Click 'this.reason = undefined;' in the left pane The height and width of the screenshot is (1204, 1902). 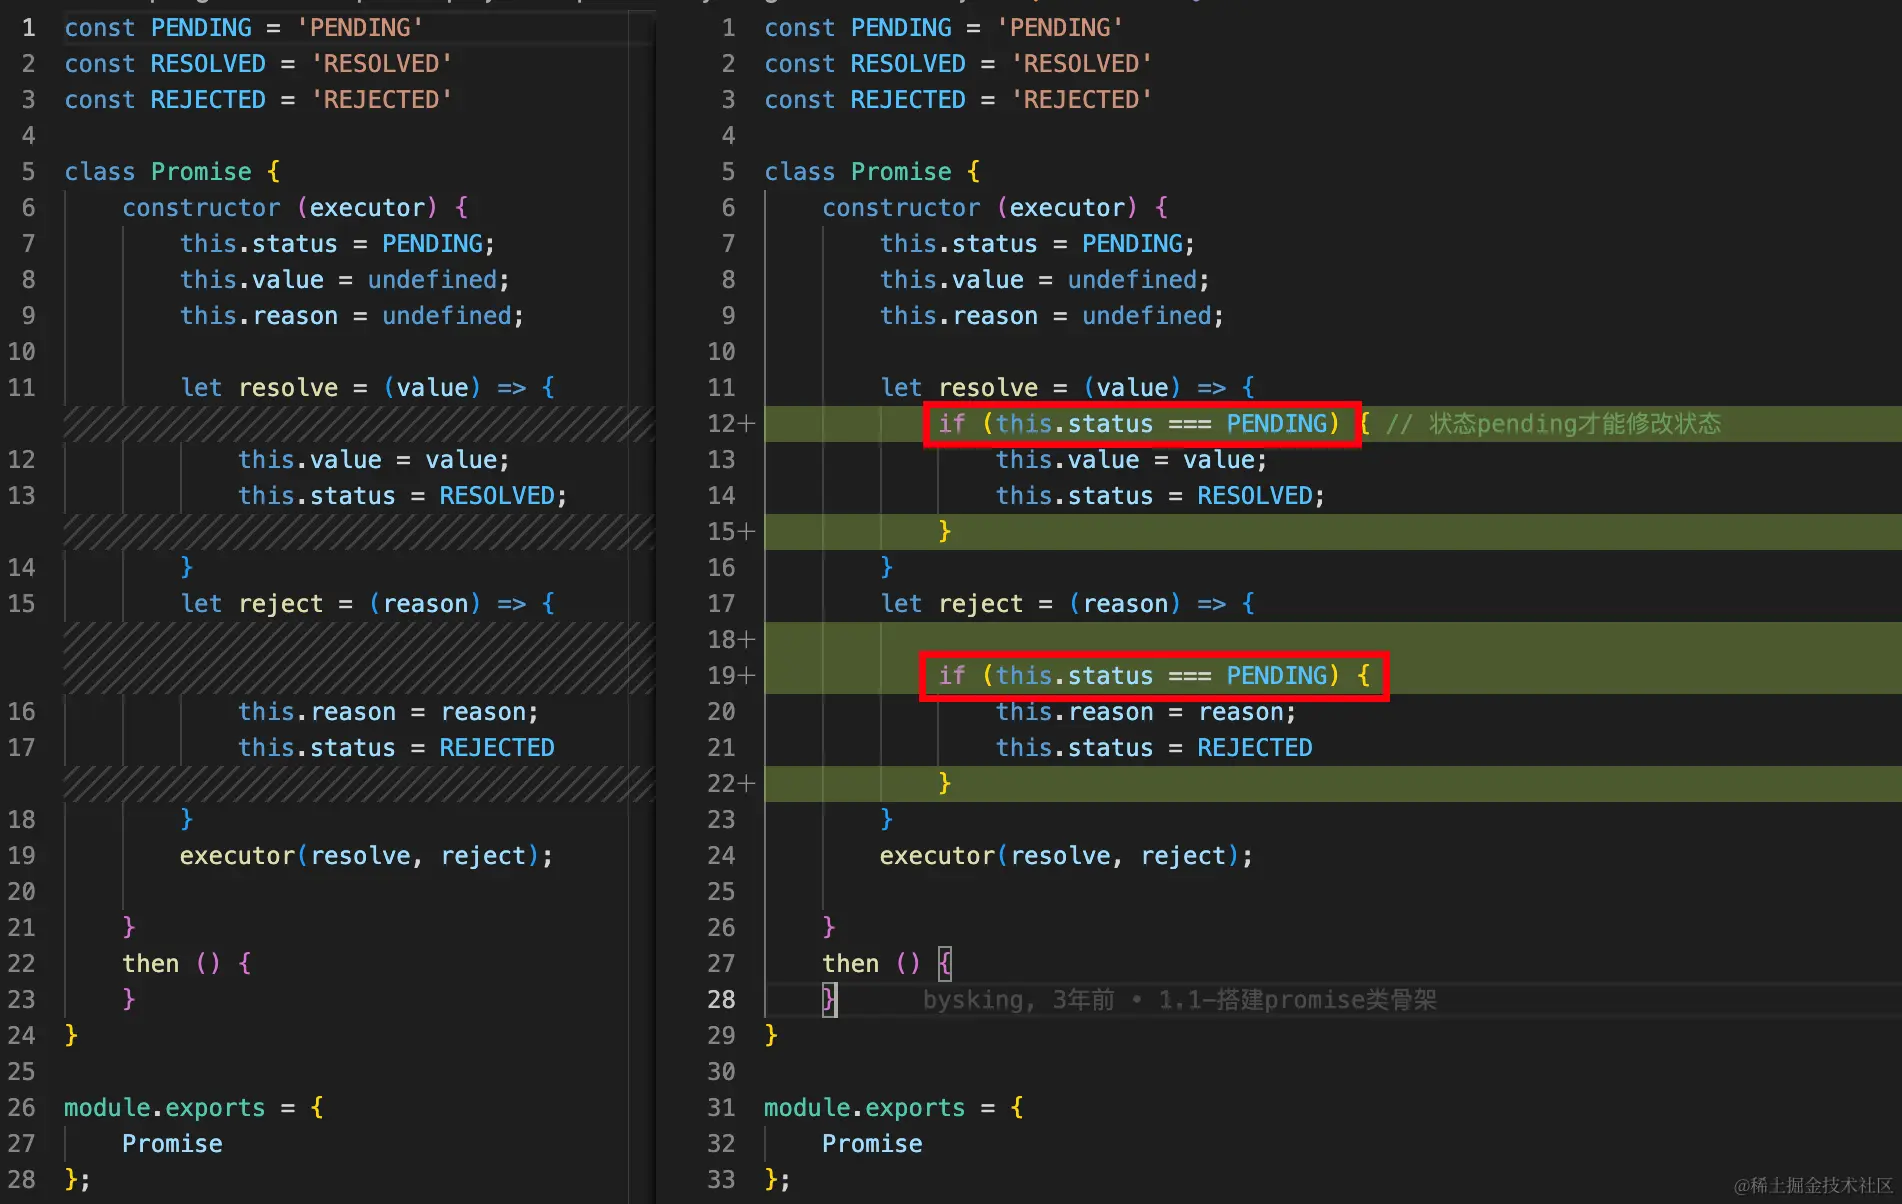(352, 316)
